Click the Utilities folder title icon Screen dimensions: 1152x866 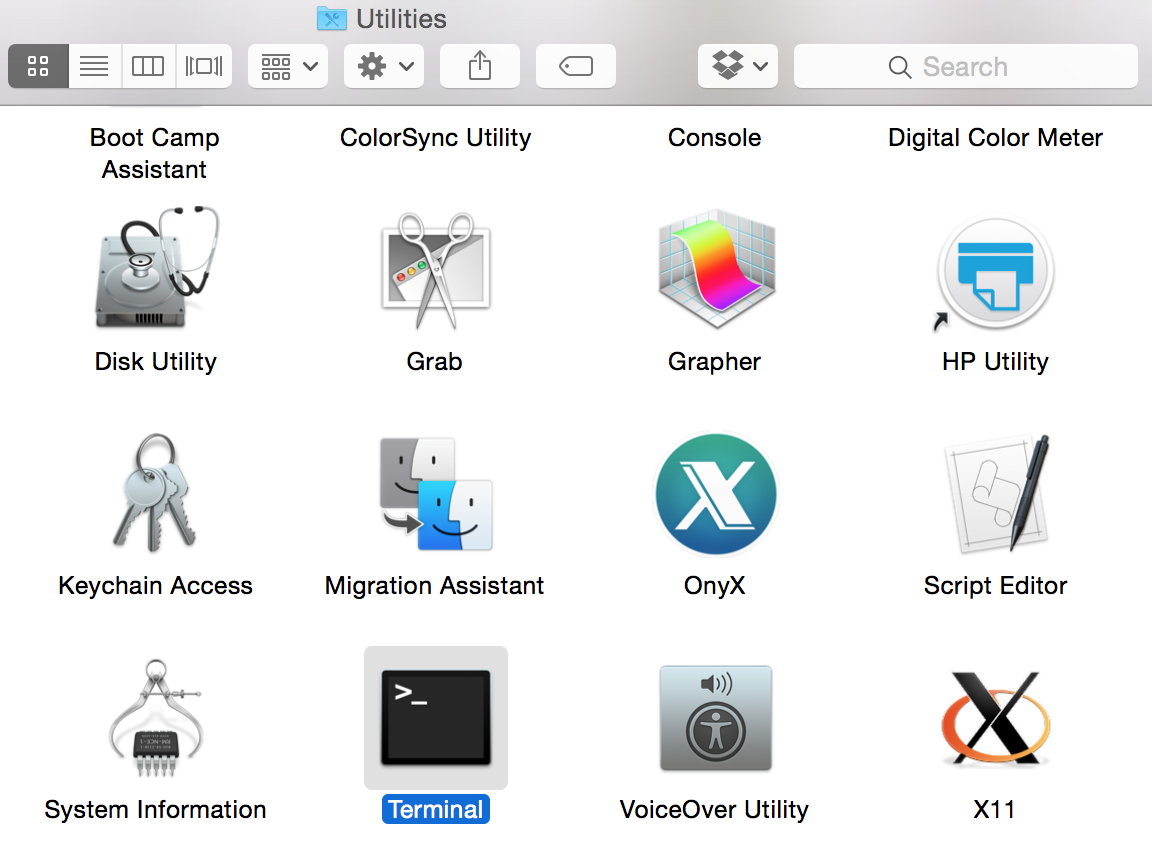tap(332, 18)
